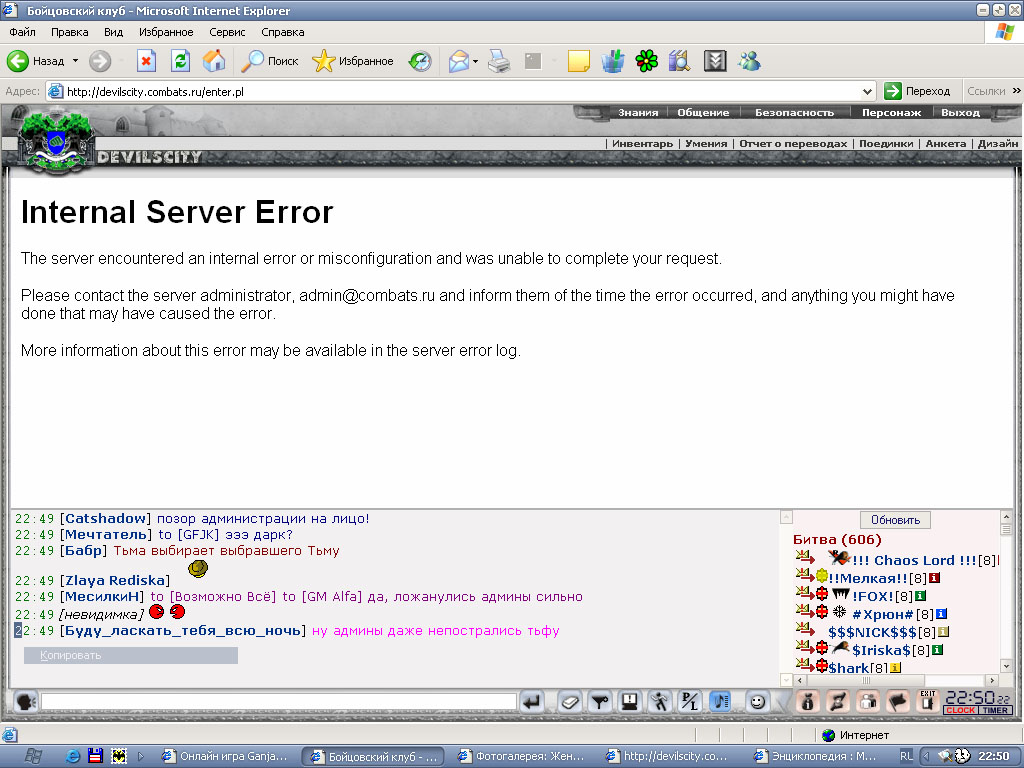Expand the address bar dropdown arrow
1024x768 pixels.
867,91
